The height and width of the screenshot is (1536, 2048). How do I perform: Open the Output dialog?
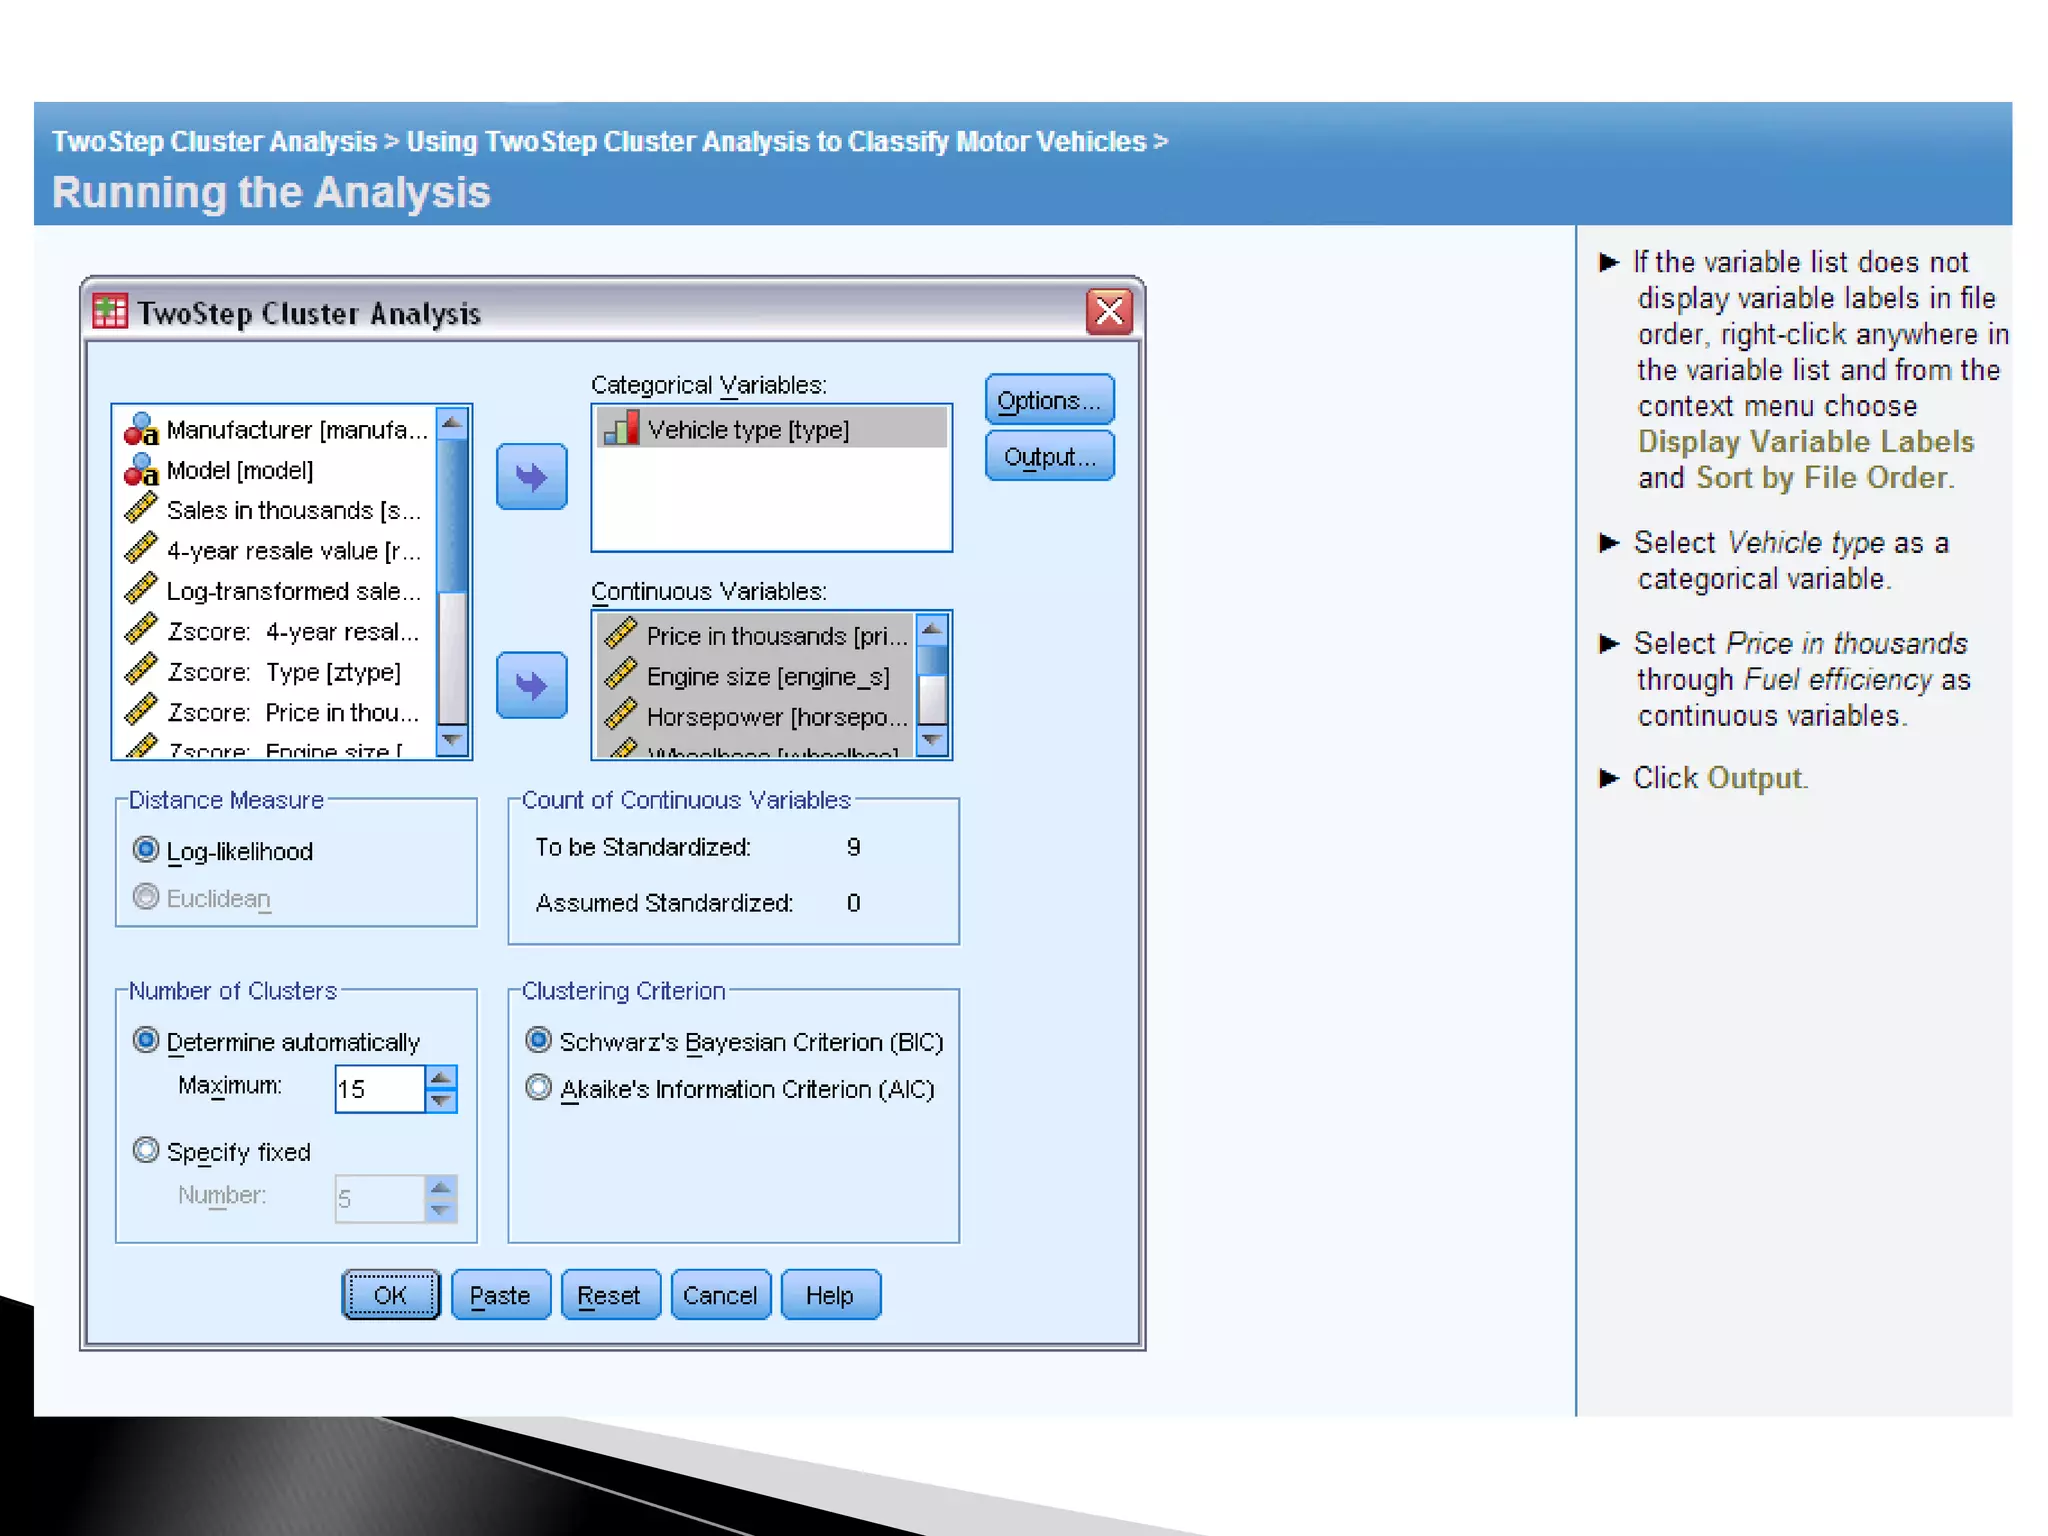tap(1049, 457)
